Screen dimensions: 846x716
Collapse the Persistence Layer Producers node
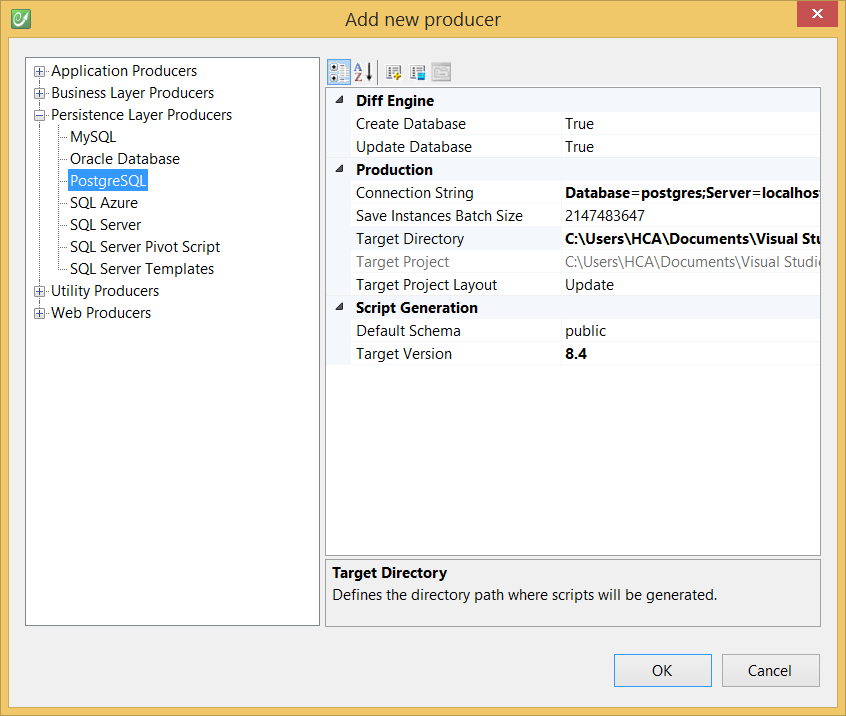[40, 115]
